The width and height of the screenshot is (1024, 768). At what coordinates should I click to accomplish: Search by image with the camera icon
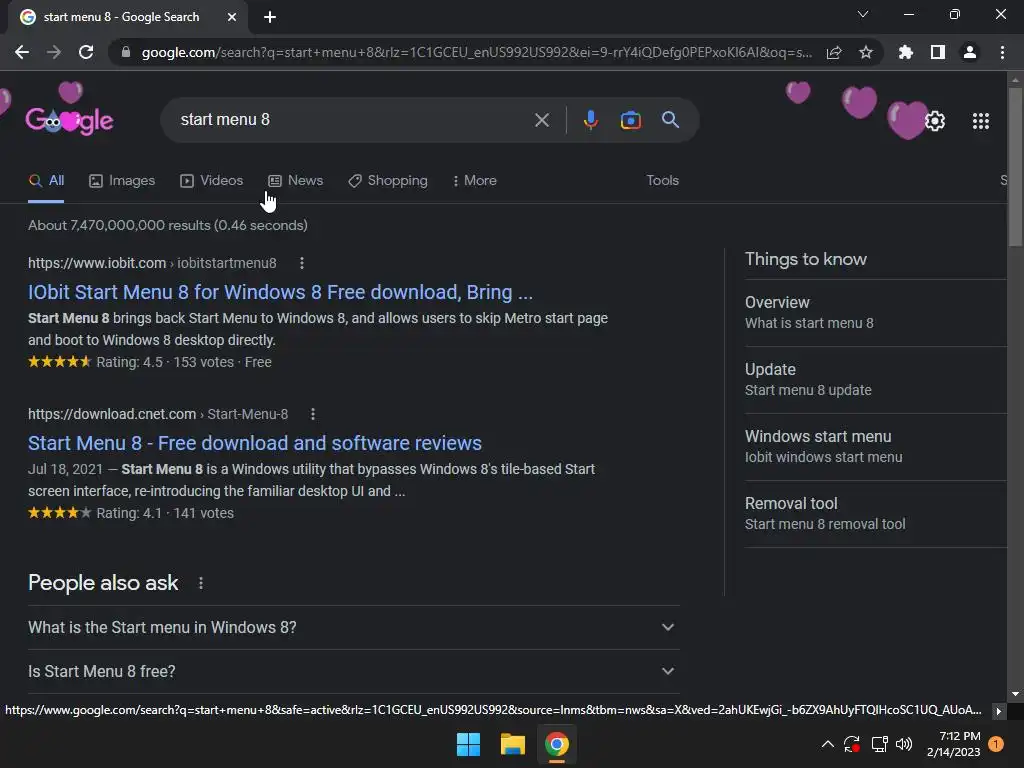point(631,120)
